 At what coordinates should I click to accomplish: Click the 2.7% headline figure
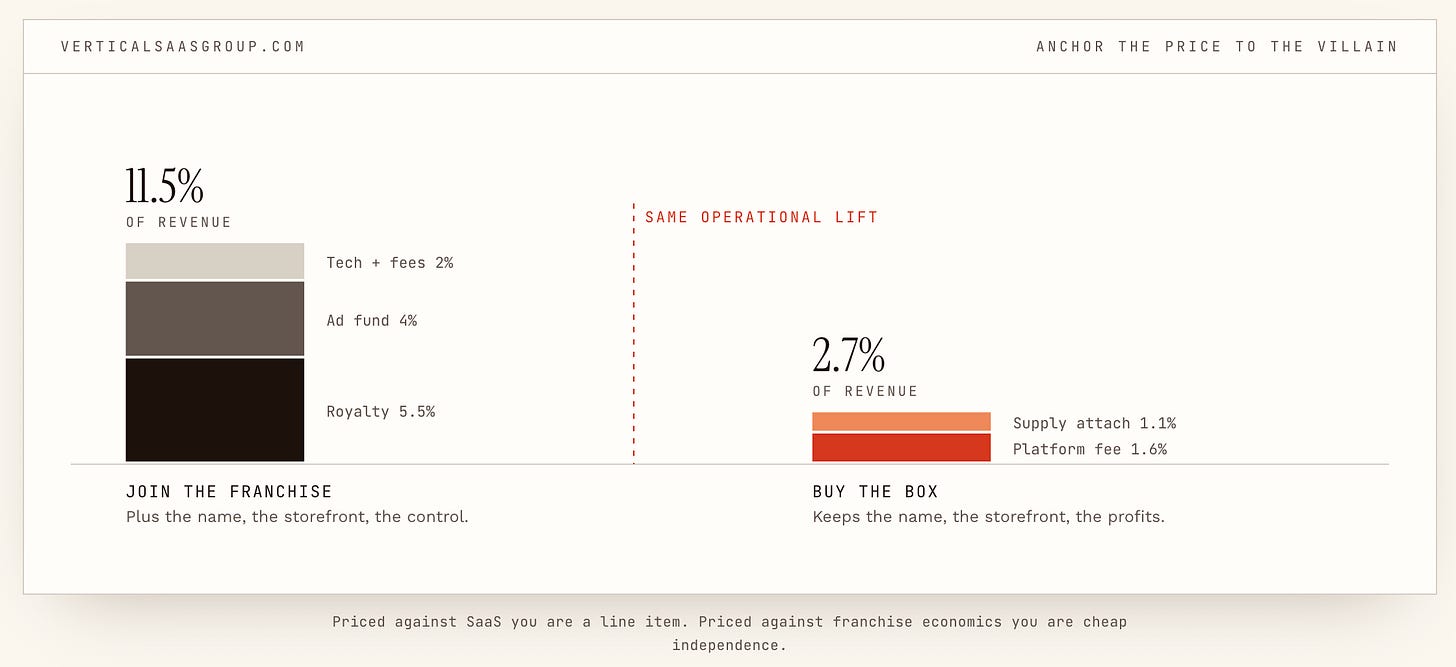click(848, 355)
